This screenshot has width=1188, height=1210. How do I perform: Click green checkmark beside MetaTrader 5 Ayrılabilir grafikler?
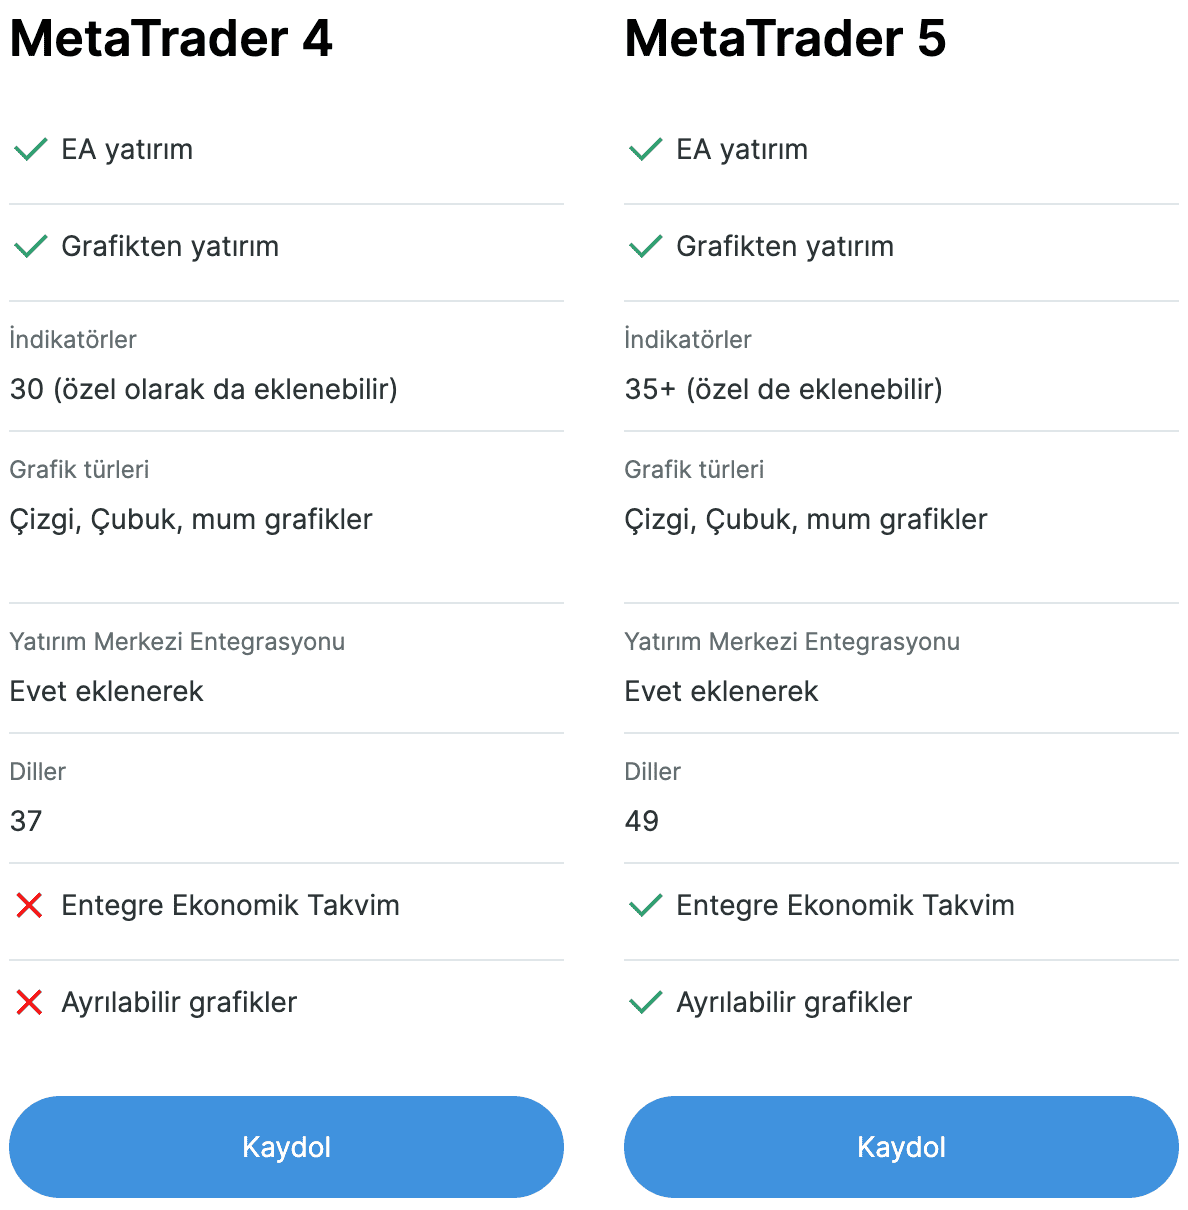[645, 1003]
